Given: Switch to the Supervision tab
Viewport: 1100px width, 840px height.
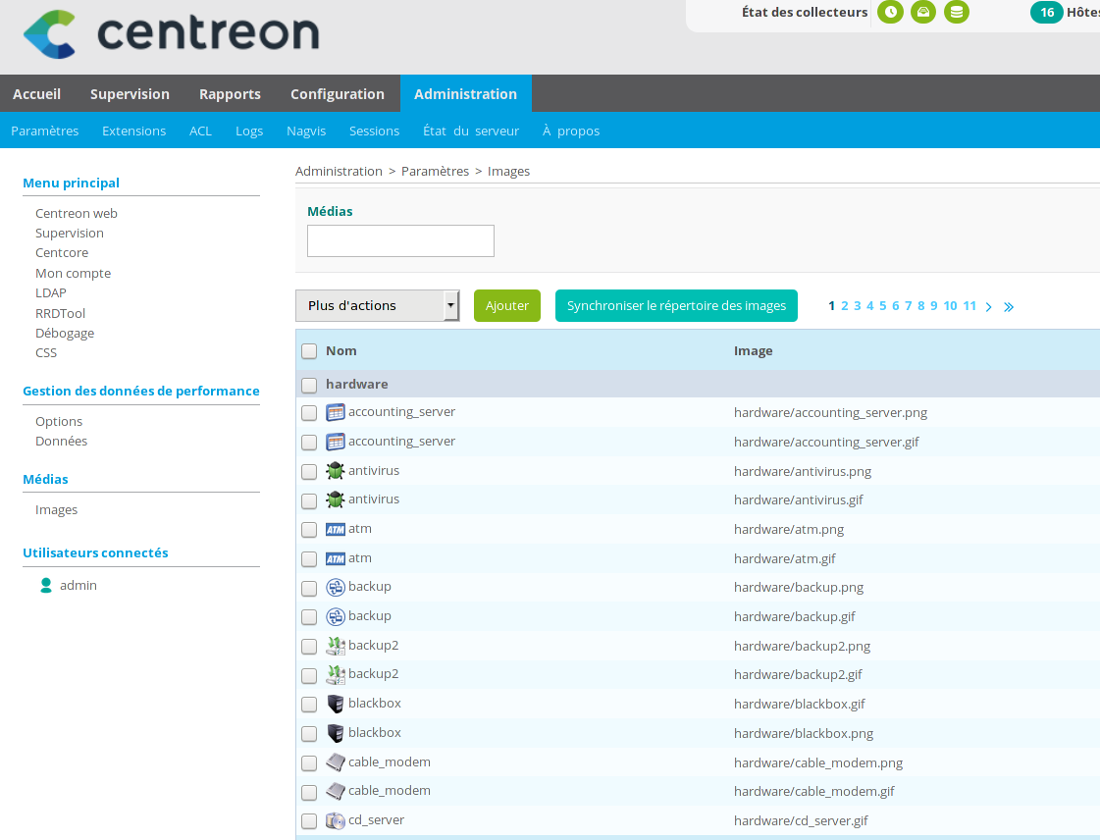Looking at the screenshot, I should (130, 93).
